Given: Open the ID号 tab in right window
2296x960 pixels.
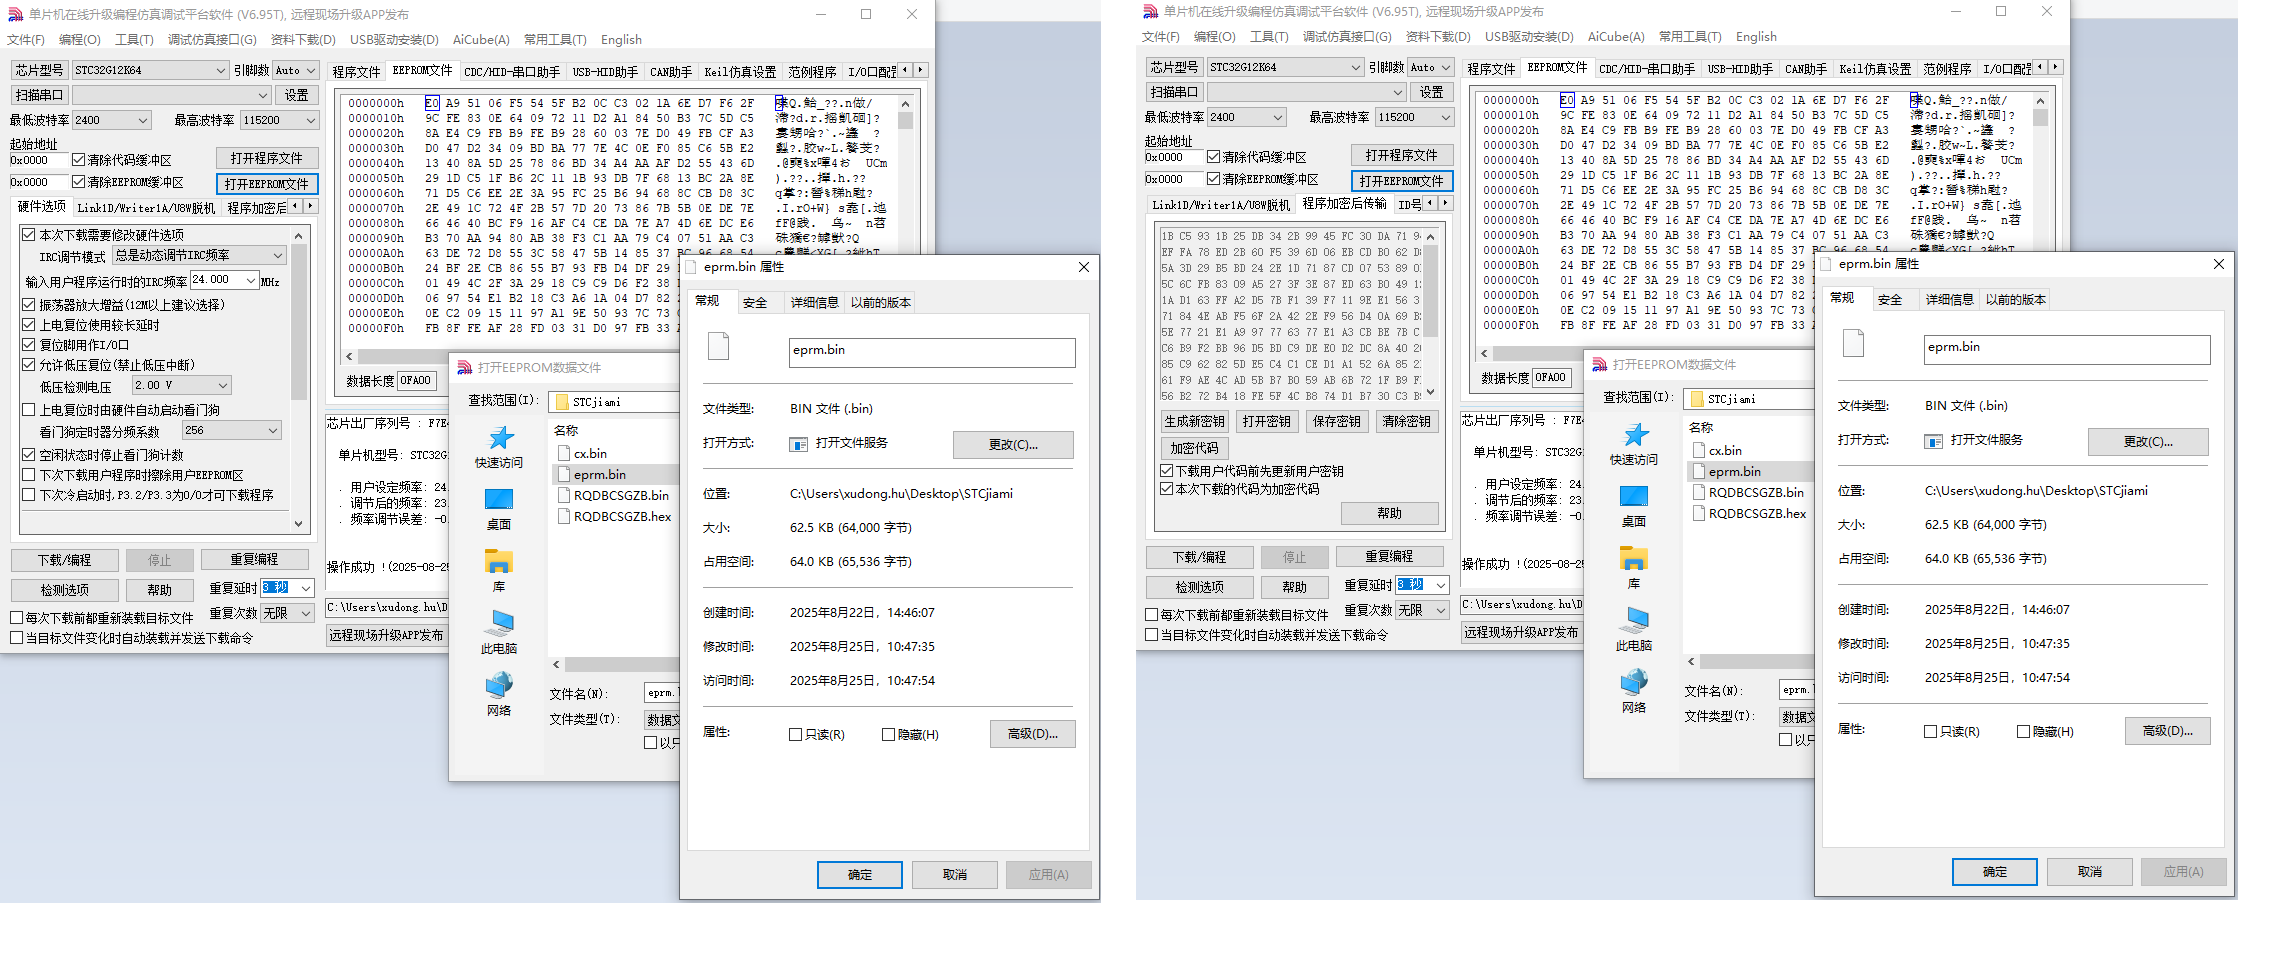Looking at the screenshot, I should point(1409,204).
